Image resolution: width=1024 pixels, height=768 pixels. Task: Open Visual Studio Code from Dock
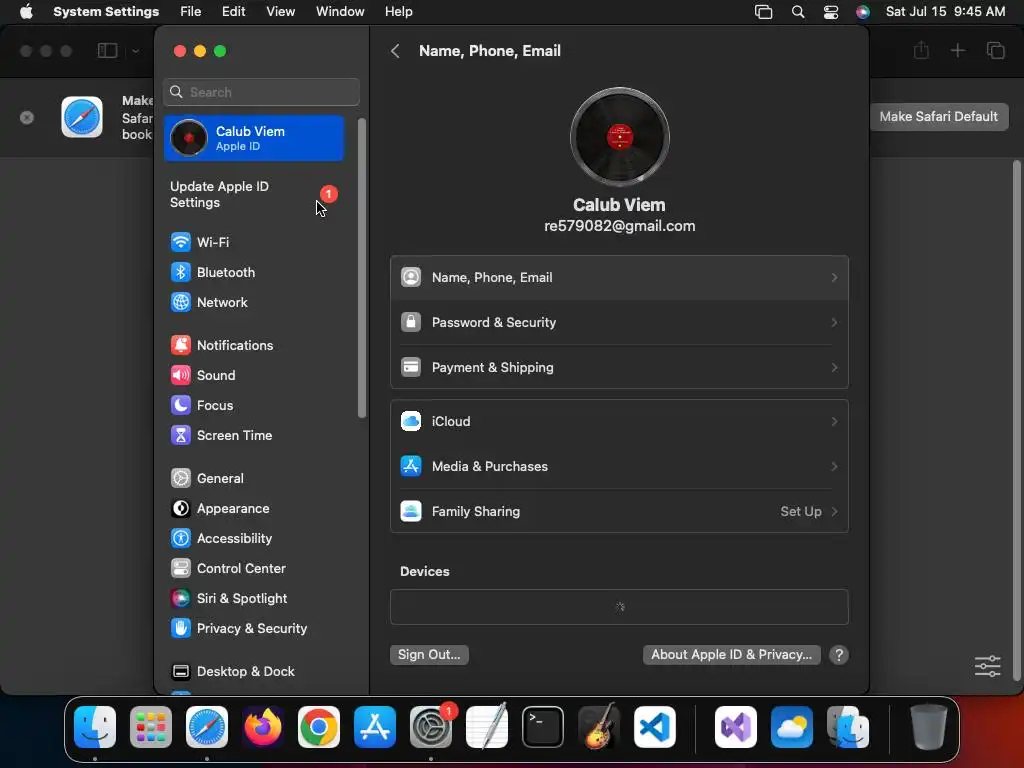tap(655, 727)
